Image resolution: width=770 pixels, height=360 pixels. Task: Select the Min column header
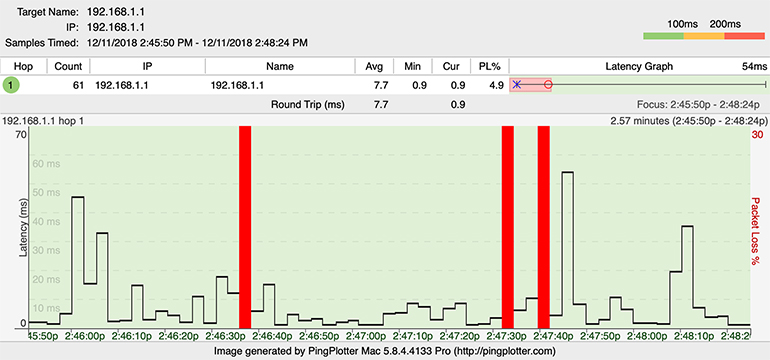pos(412,66)
